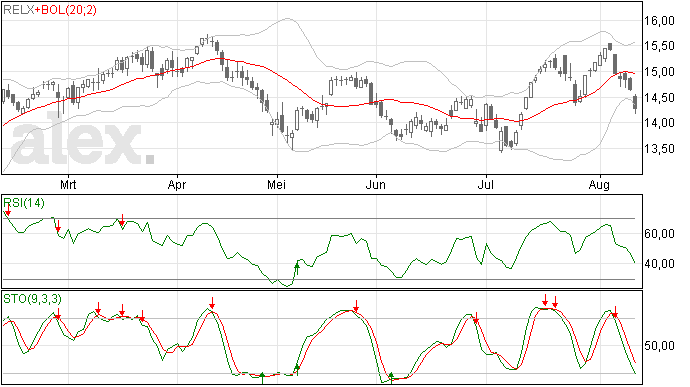
Task: Click the 13,50 price axis value
Action: [x=659, y=149]
